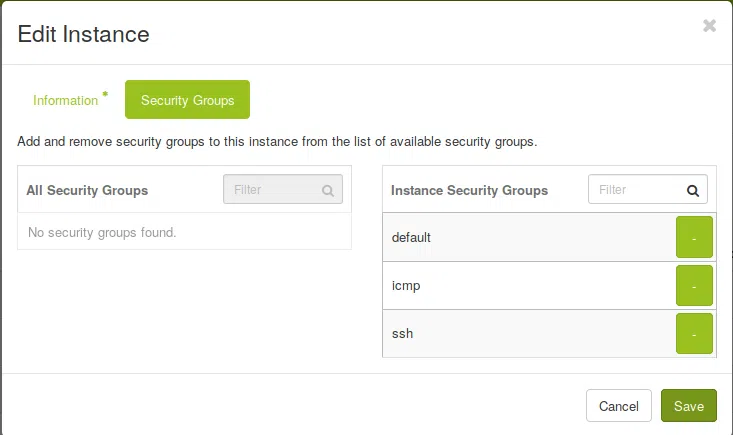This screenshot has height=435, width=733.
Task: Close the Edit Instance dialog
Action: (x=709, y=26)
